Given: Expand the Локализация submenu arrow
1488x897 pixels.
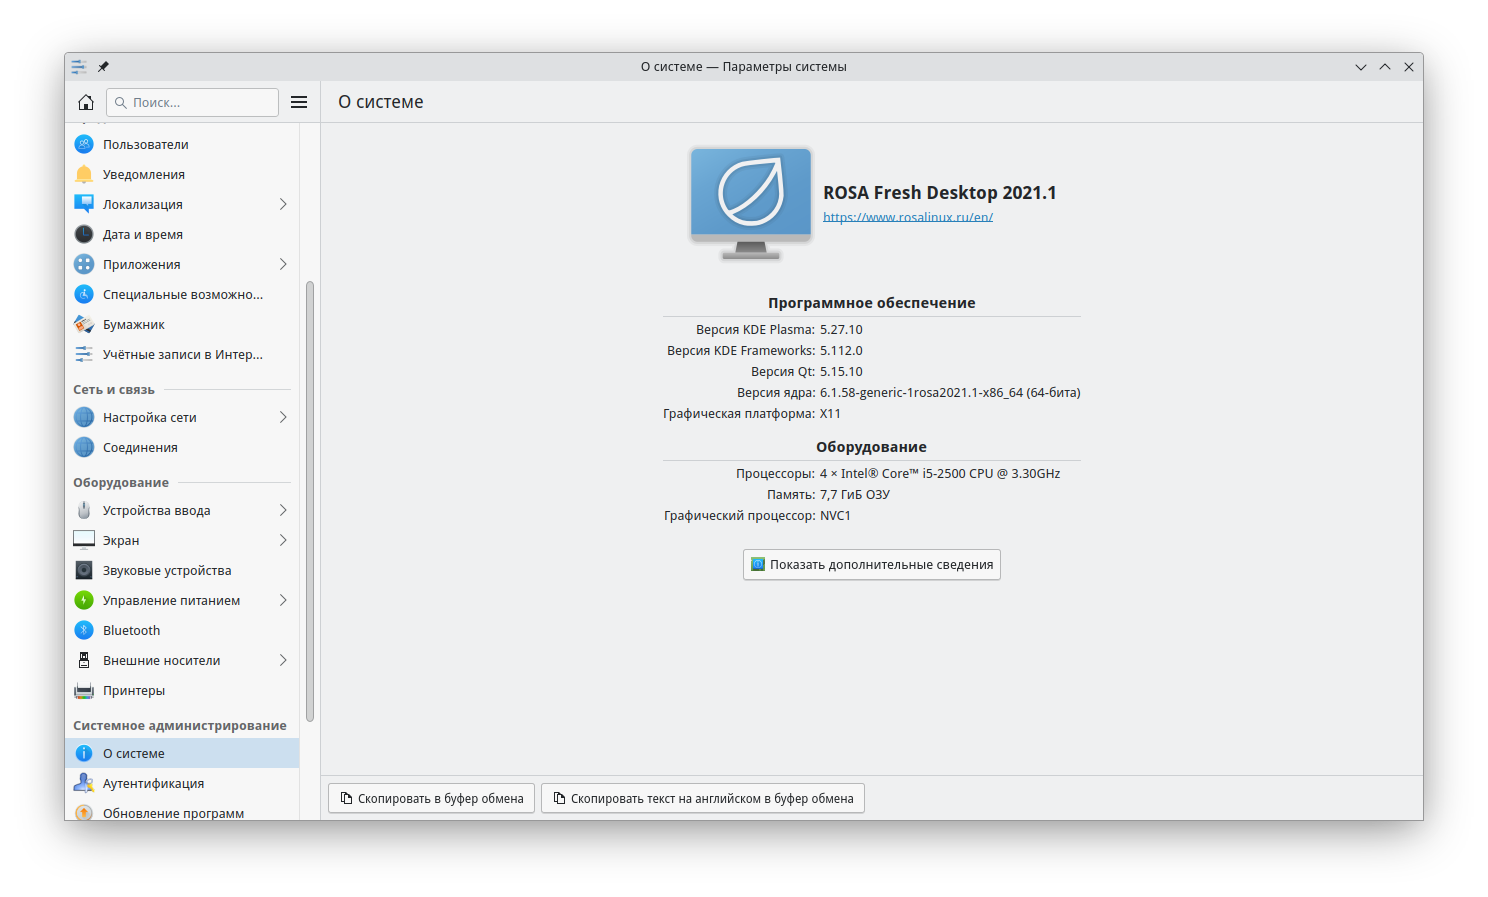Looking at the screenshot, I should pos(283,204).
